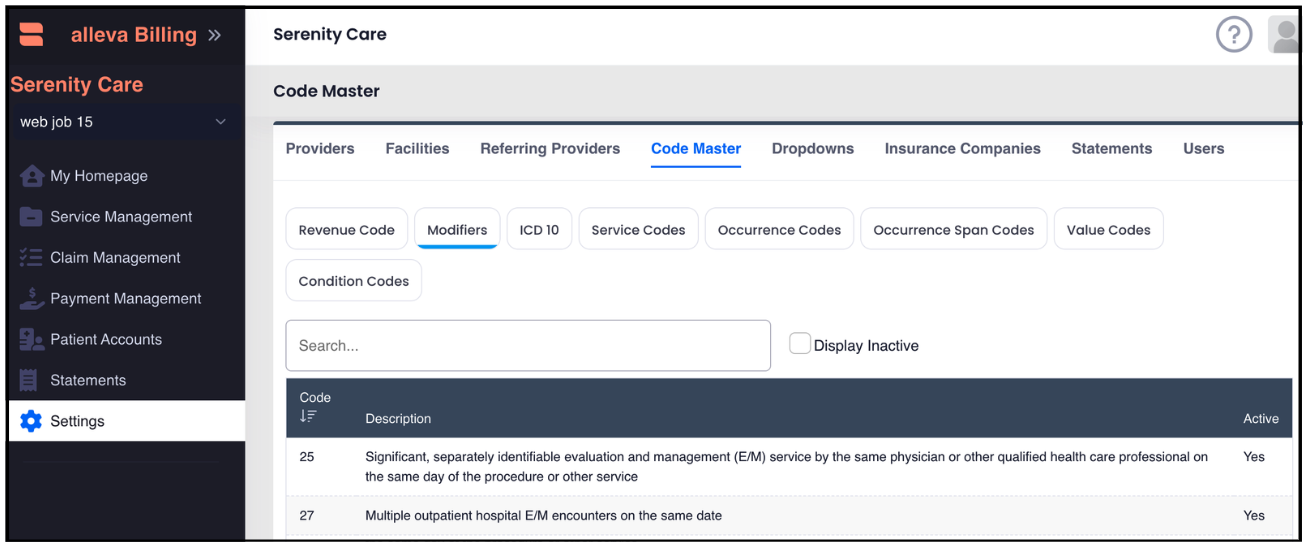The height and width of the screenshot is (546, 1309).
Task: Collapse sidebar with double chevron icon
Action: (x=214, y=35)
